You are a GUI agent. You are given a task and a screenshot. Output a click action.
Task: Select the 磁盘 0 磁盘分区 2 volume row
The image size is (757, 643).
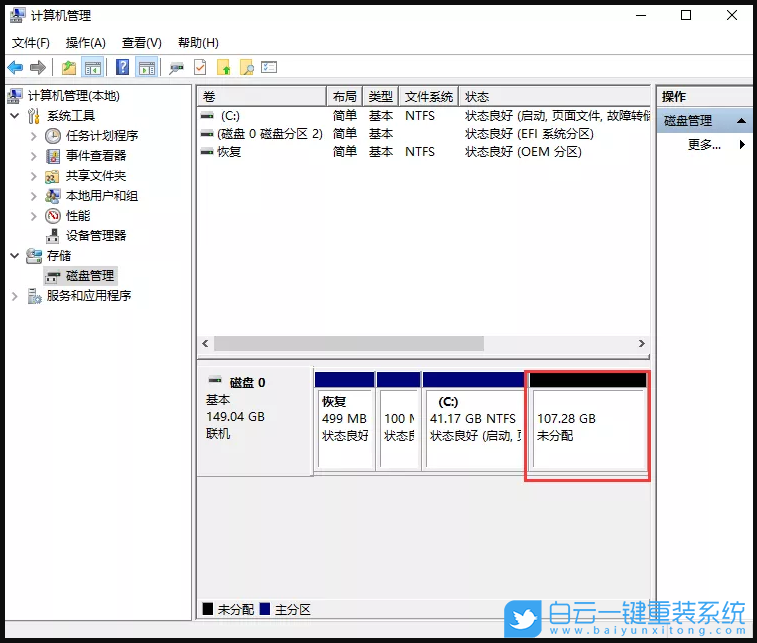coord(424,134)
